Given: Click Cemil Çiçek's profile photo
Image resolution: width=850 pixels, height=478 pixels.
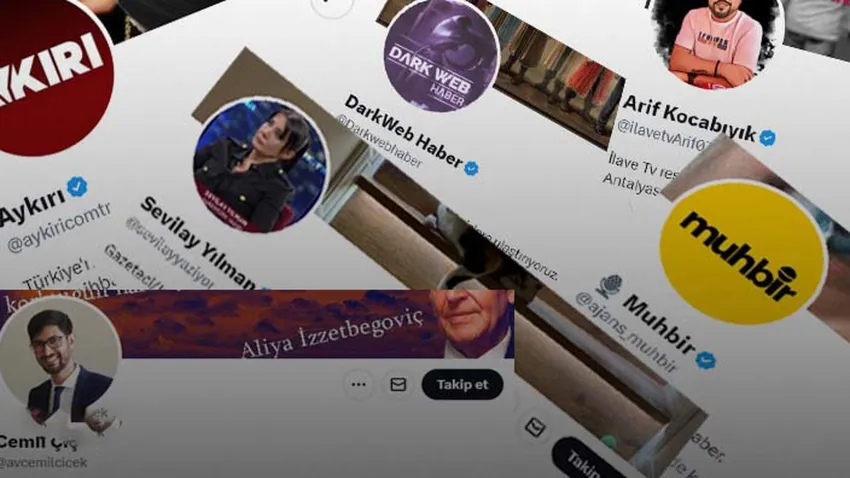Looking at the screenshot, I should click(60, 360).
